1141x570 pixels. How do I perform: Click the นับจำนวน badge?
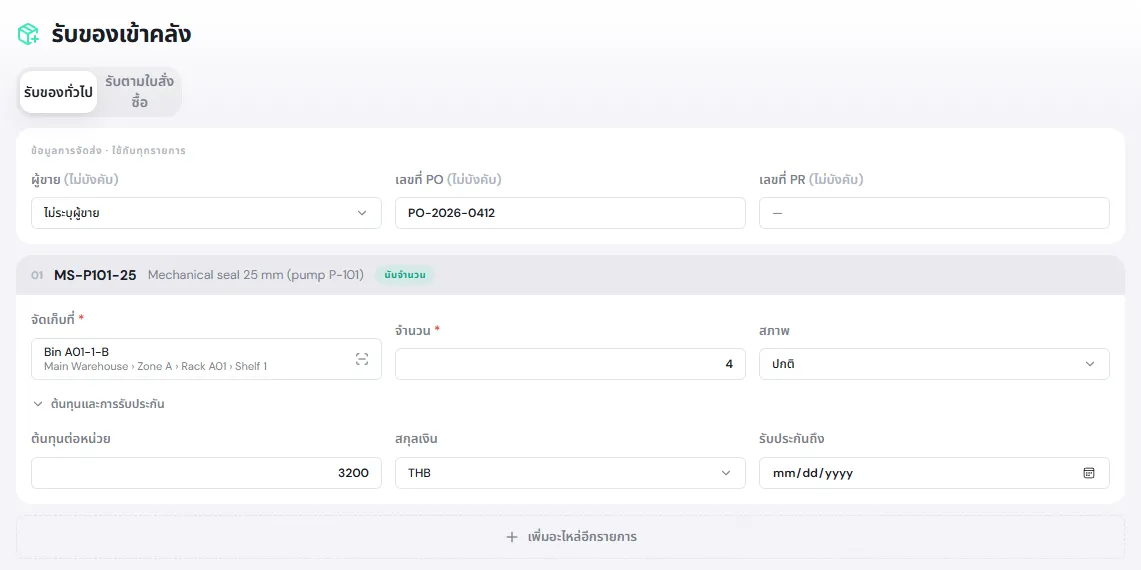[x=405, y=275]
